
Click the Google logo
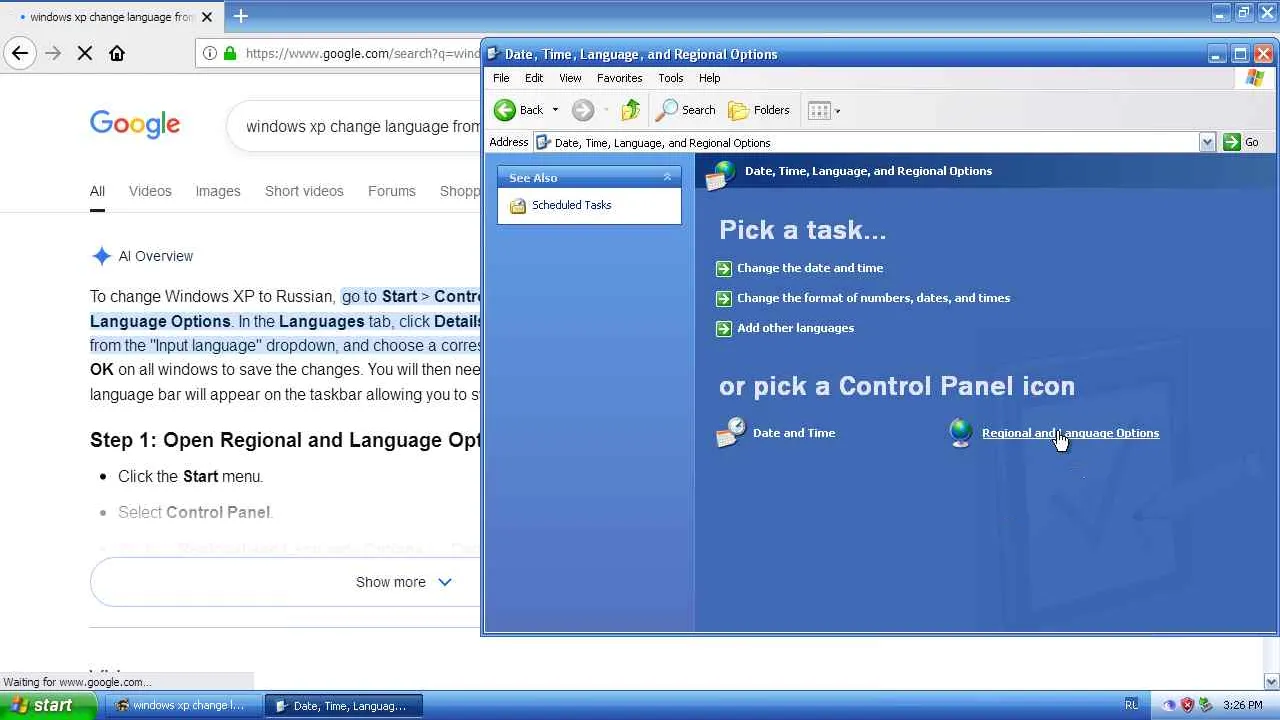pyautogui.click(x=135, y=125)
